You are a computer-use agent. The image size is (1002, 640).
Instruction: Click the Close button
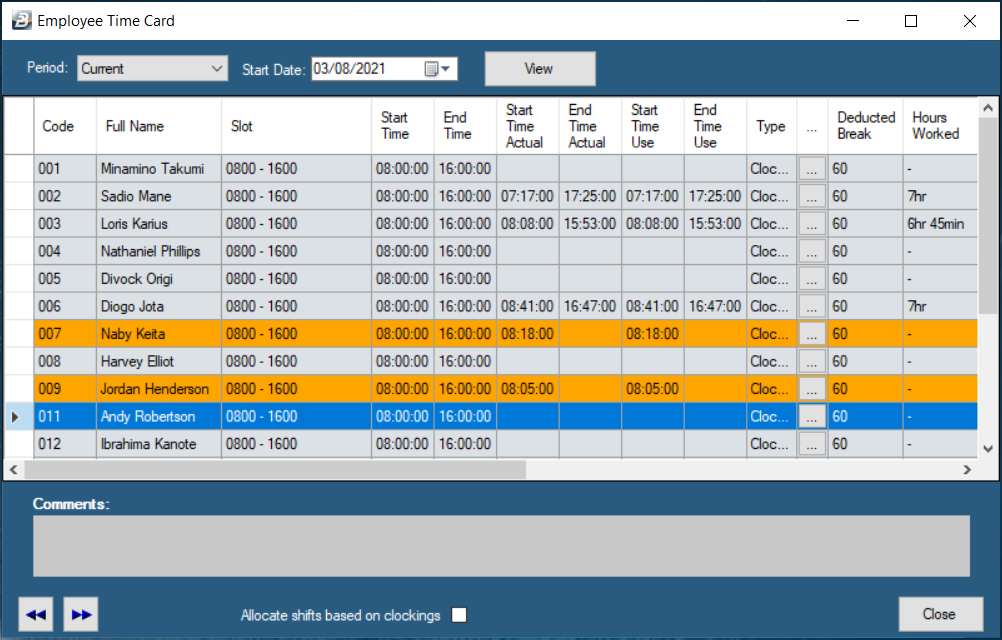tap(941, 614)
